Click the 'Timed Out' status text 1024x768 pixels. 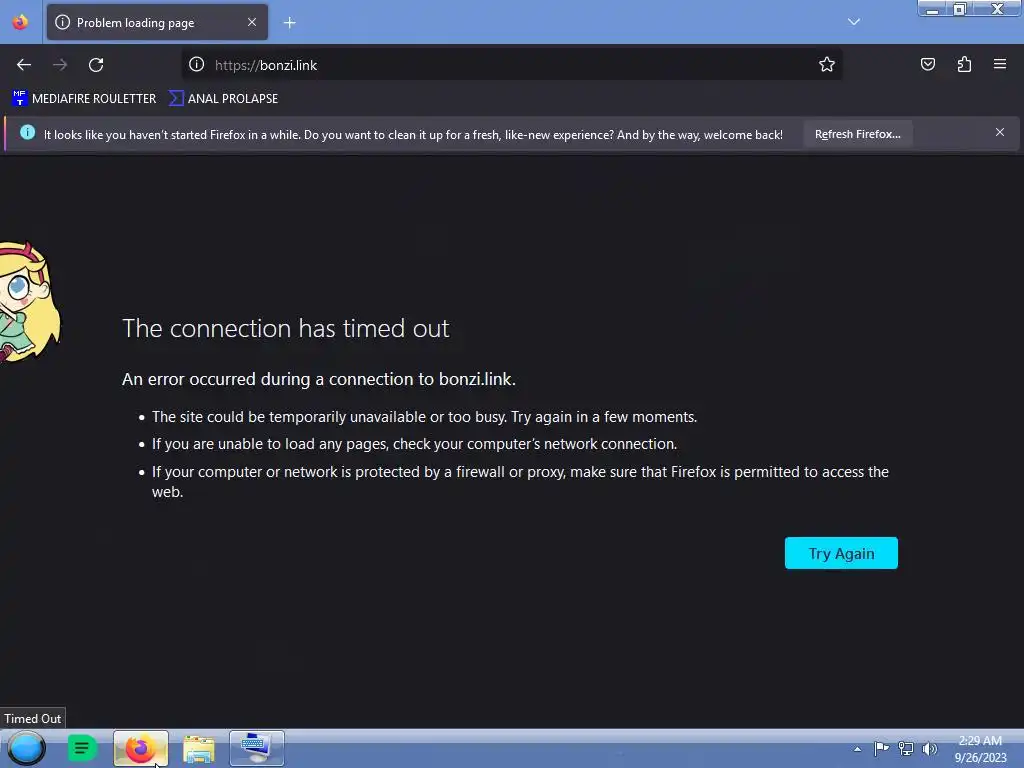33,718
